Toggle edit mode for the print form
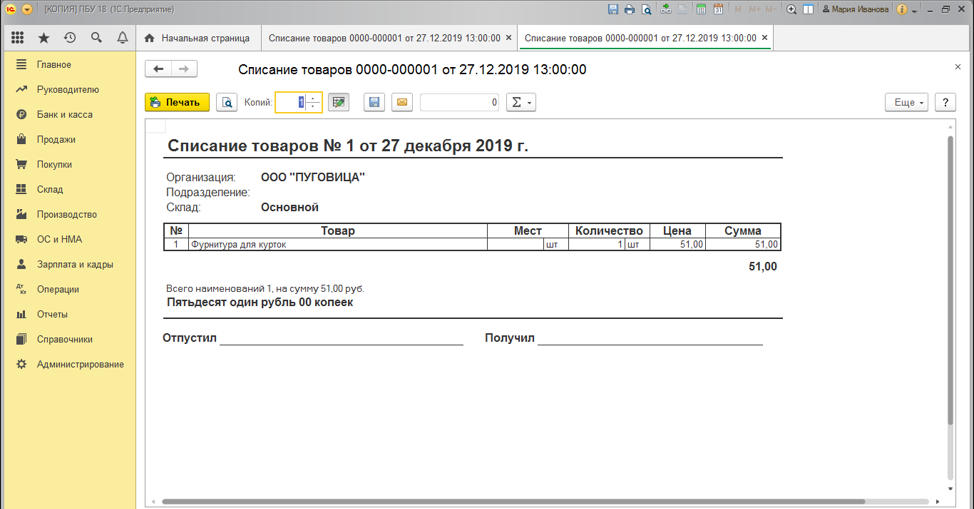The width and height of the screenshot is (974, 509). tap(338, 103)
